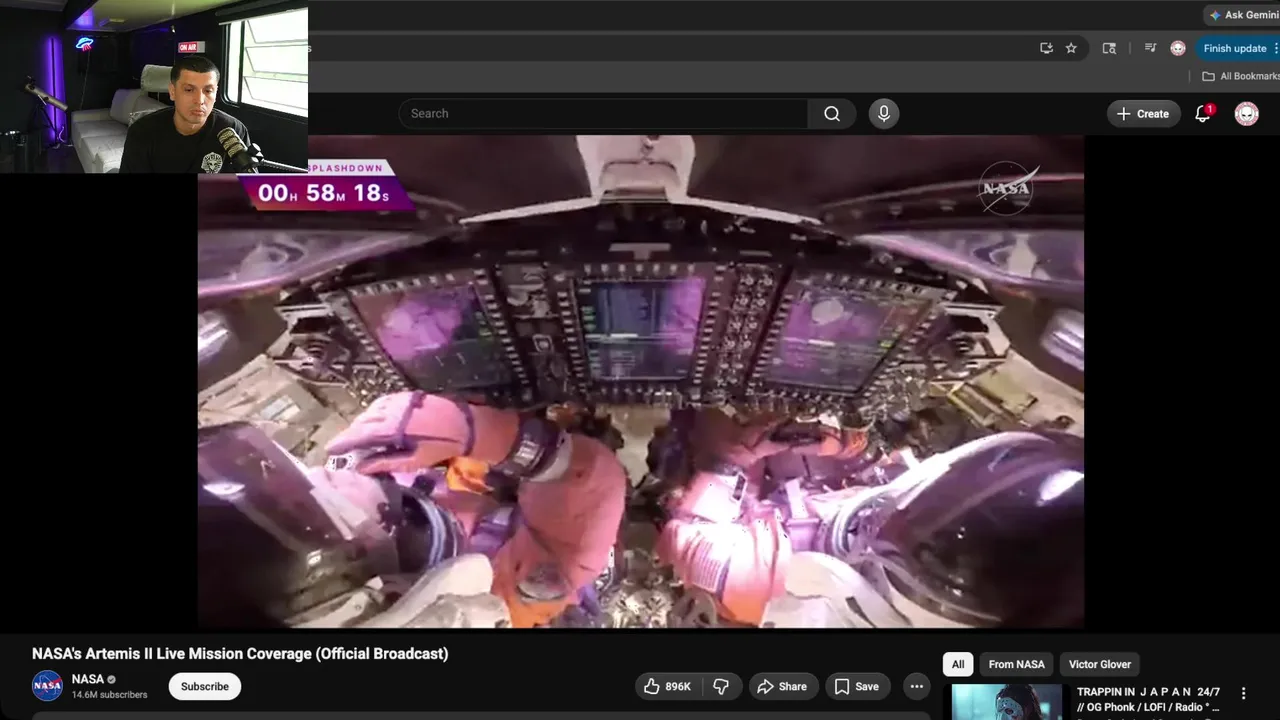Open more actions ellipsis under the video
This screenshot has height=720, width=1280.
coord(917,686)
